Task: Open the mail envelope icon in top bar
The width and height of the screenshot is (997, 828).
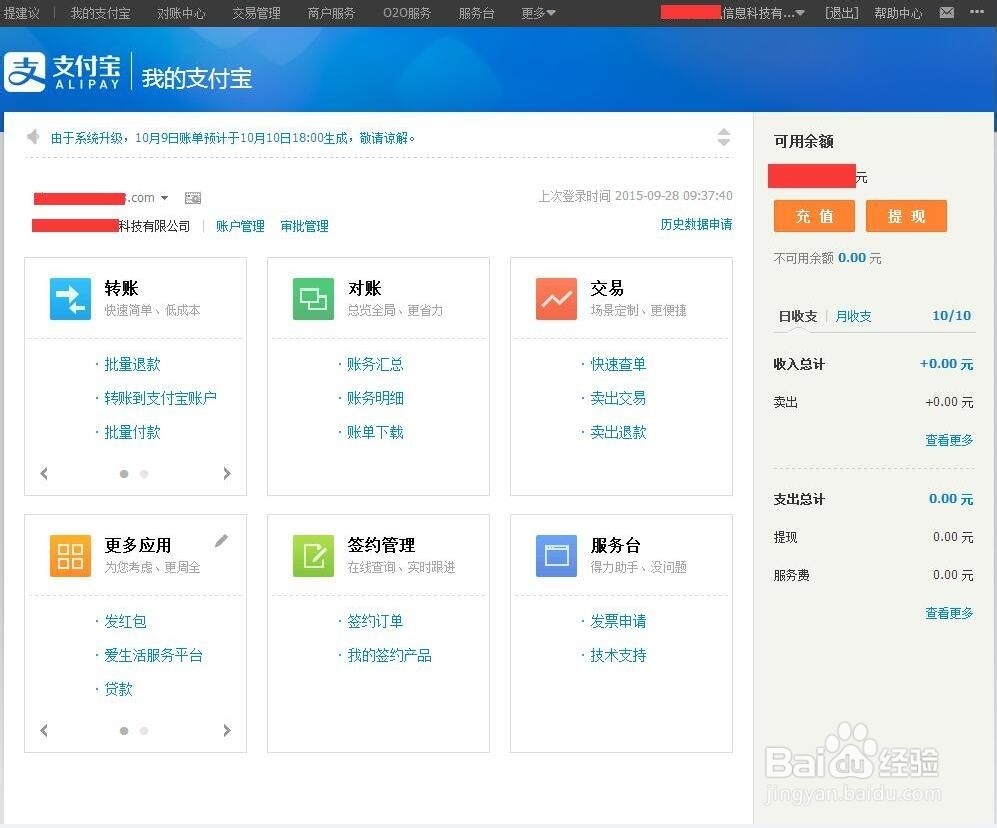Action: [x=947, y=13]
